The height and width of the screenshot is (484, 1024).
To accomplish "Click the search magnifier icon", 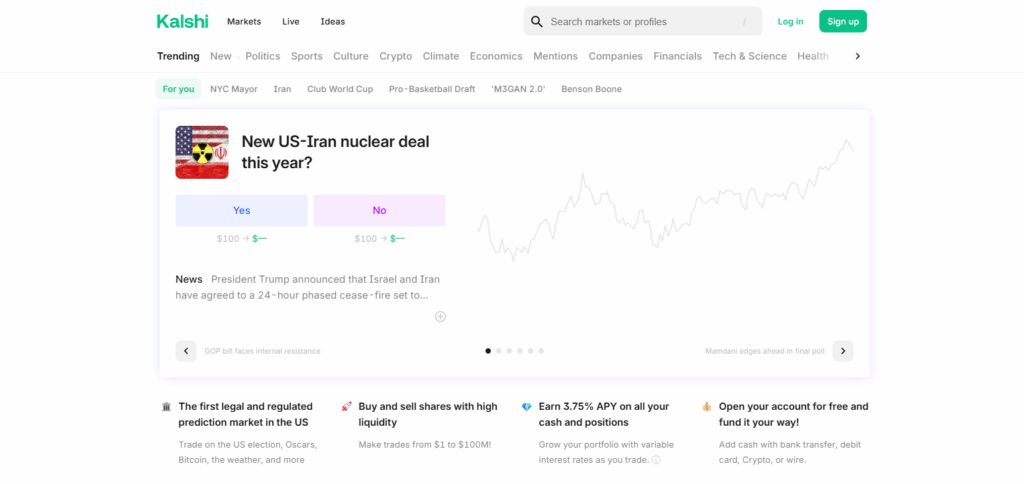I will [x=537, y=22].
